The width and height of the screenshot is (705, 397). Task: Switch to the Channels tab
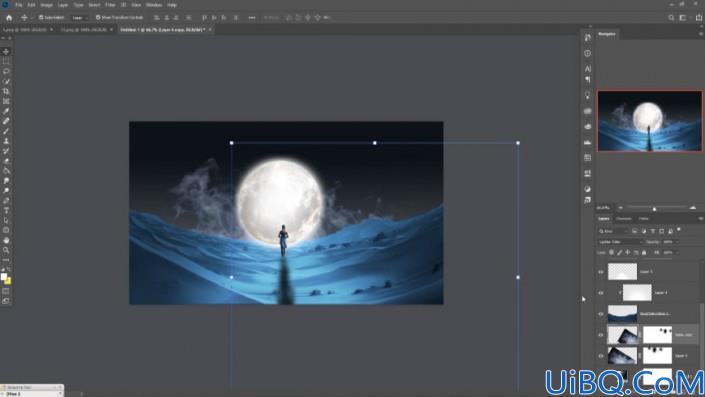[624, 219]
